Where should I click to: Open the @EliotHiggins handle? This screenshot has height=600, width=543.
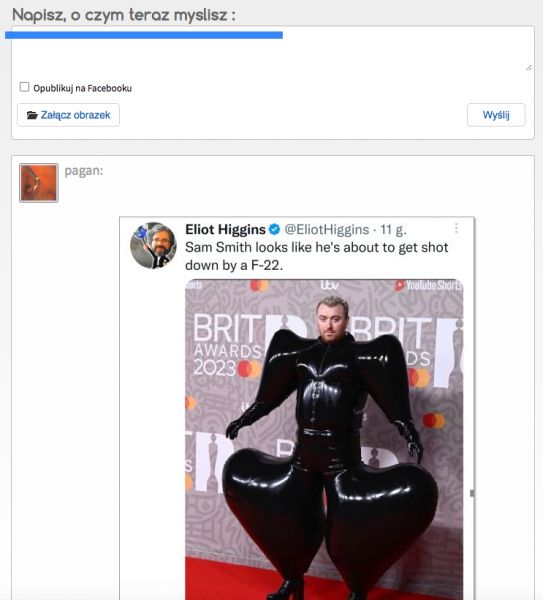pyautogui.click(x=327, y=230)
